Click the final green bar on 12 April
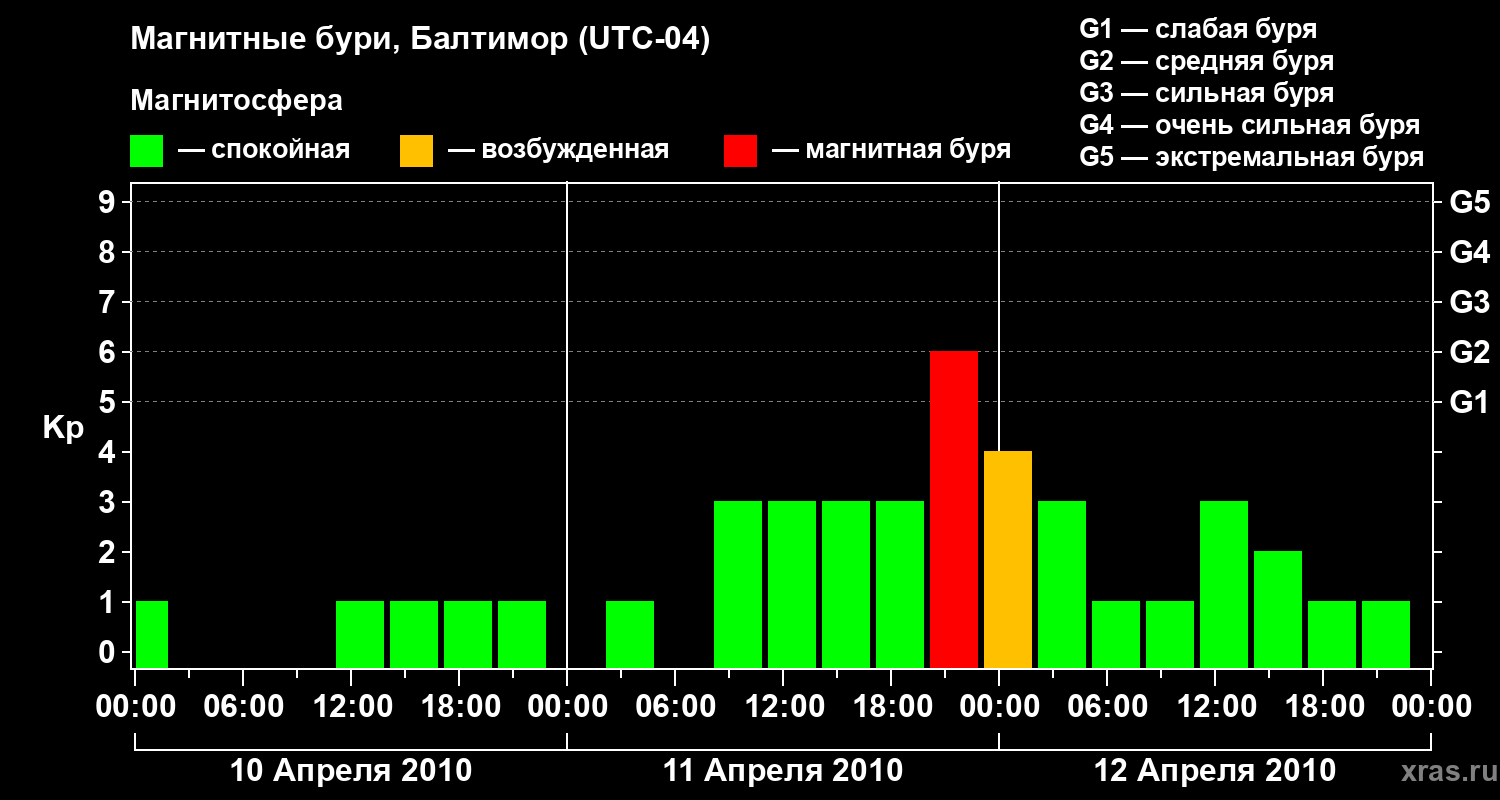 click(1386, 635)
